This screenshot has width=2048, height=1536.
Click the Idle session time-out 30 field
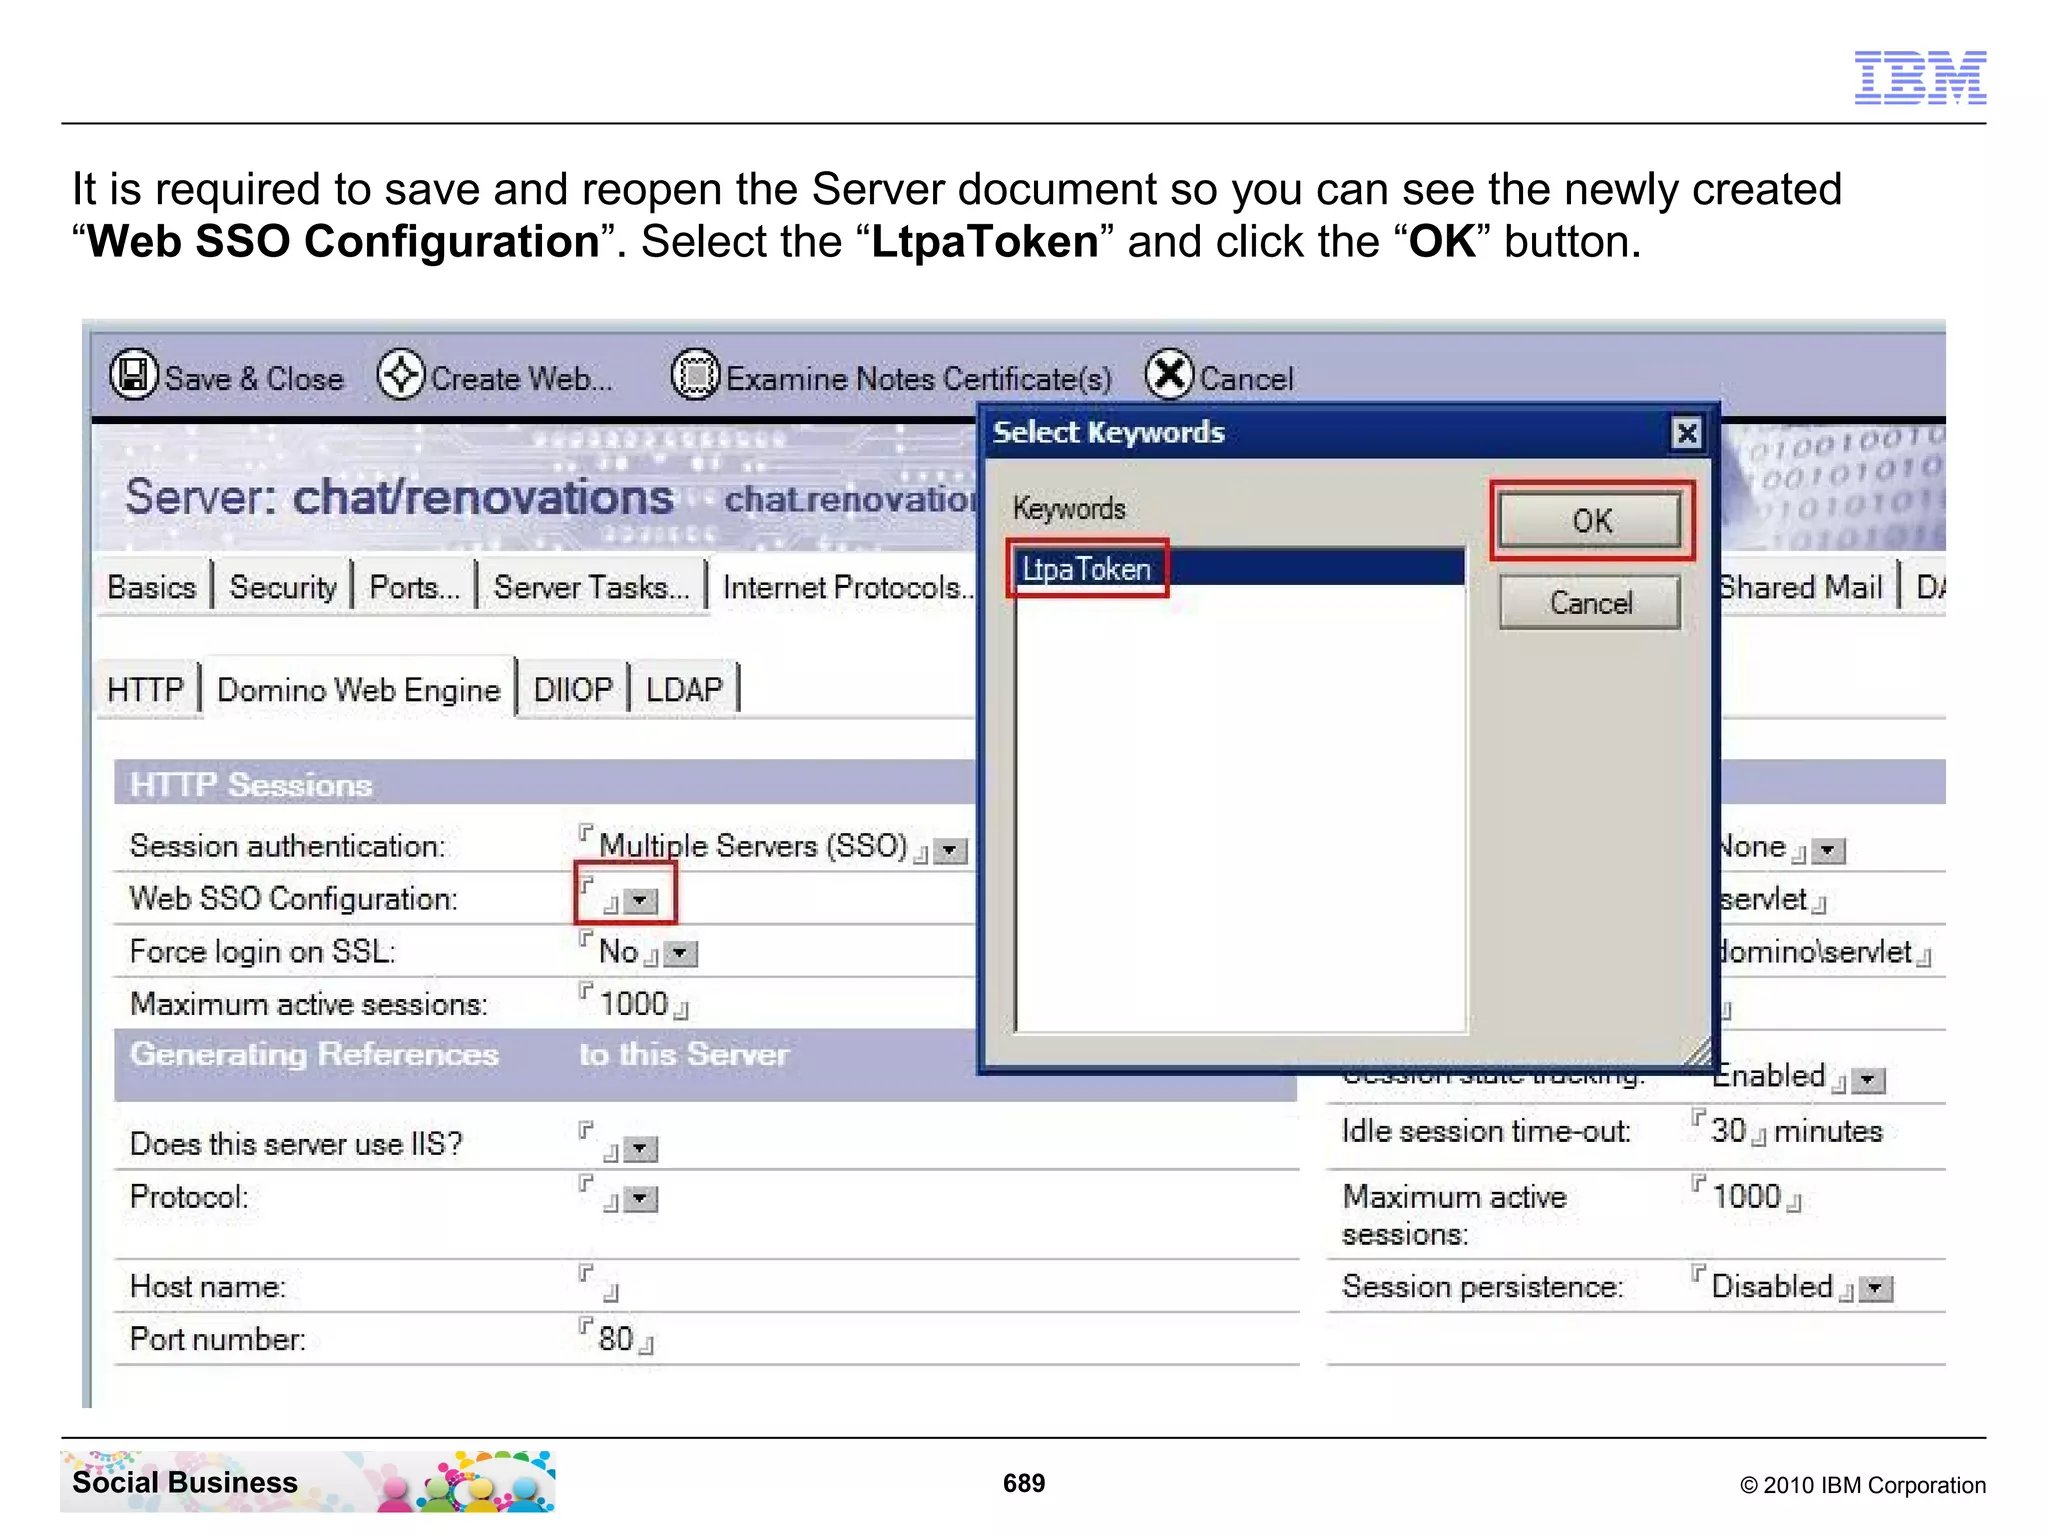coord(1729,1130)
